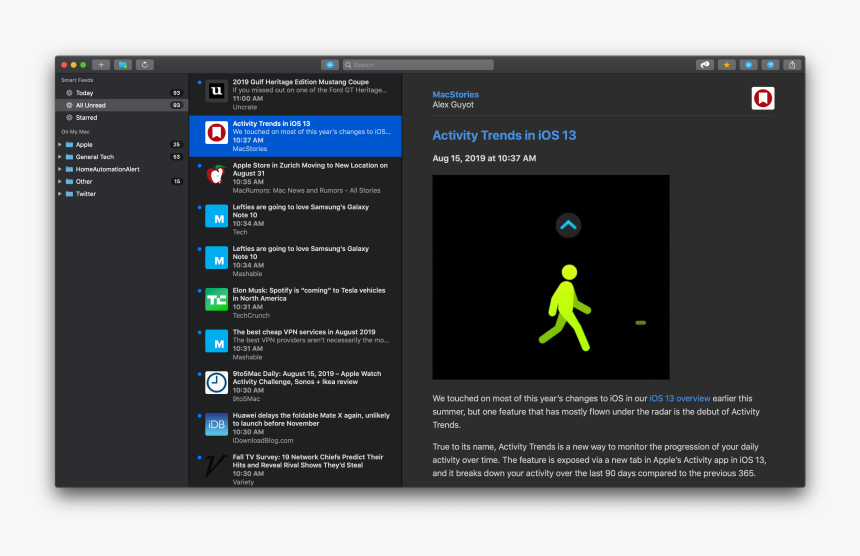The image size is (860, 556).
Task: Click the MacRumors apple feed icon
Action: pyautogui.click(x=216, y=174)
